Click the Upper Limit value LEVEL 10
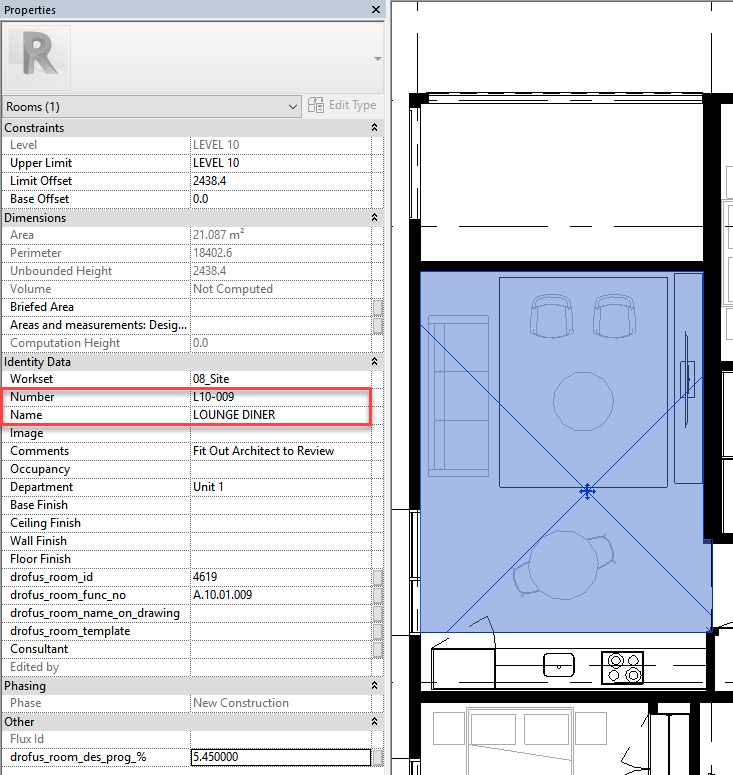 (x=279, y=163)
